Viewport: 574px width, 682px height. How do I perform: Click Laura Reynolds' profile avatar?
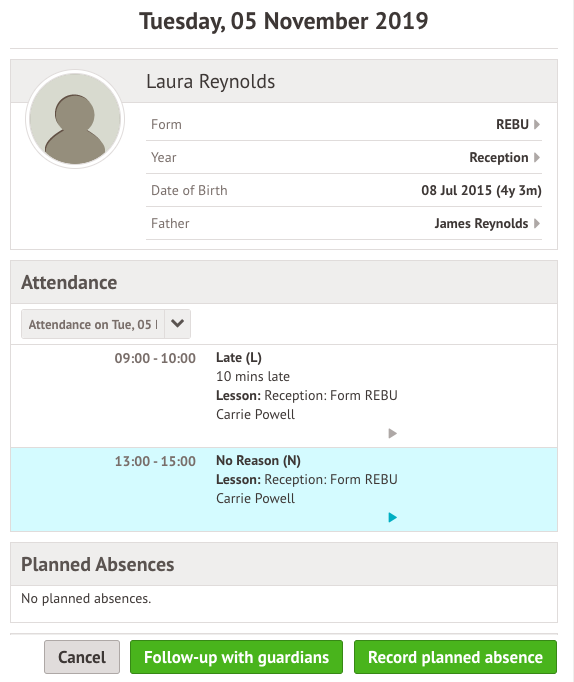coord(75,119)
